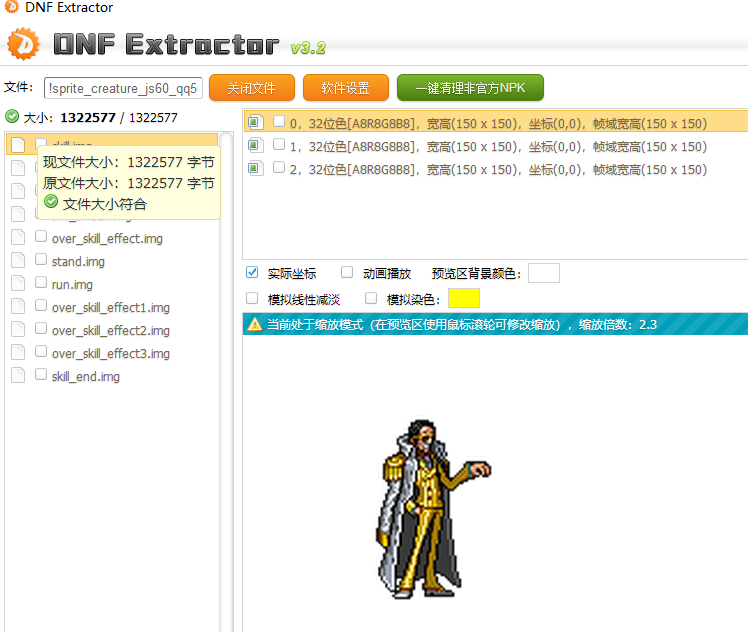Open the white 预览区背景颜色 color swatch
This screenshot has height=632, width=748.
click(544, 273)
